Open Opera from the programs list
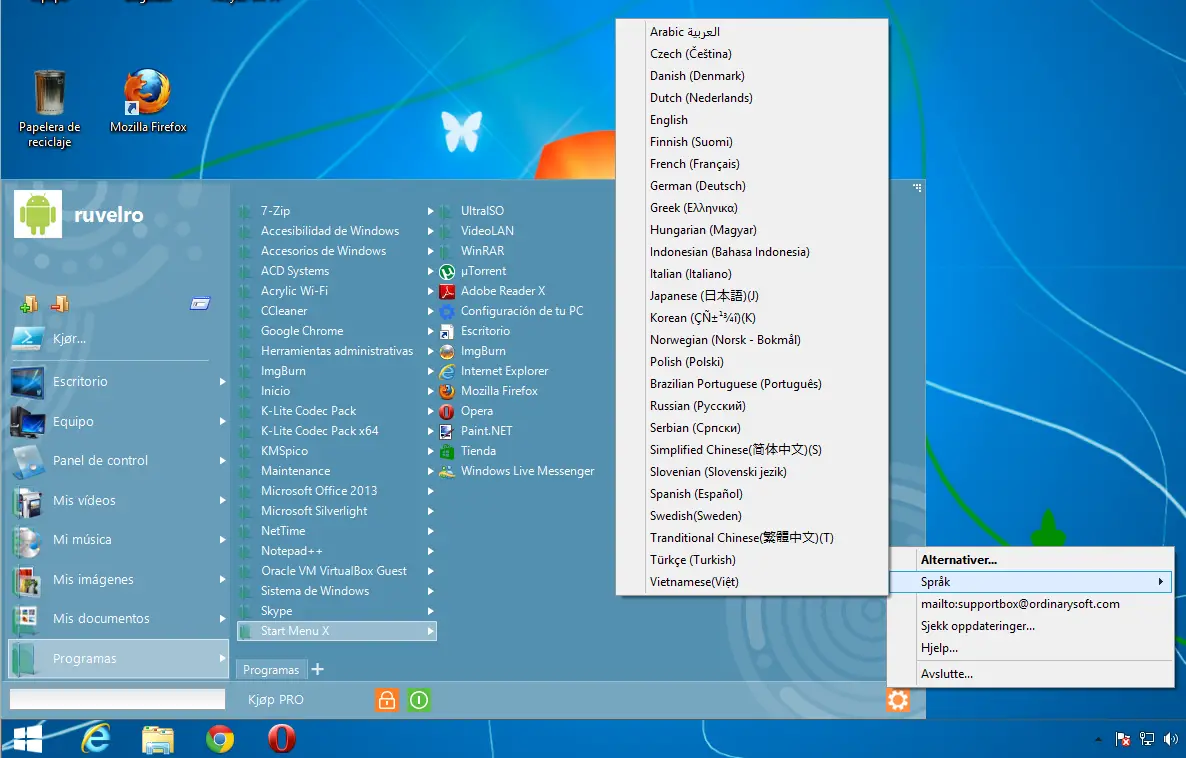Image resolution: width=1186 pixels, height=758 pixels. point(476,411)
